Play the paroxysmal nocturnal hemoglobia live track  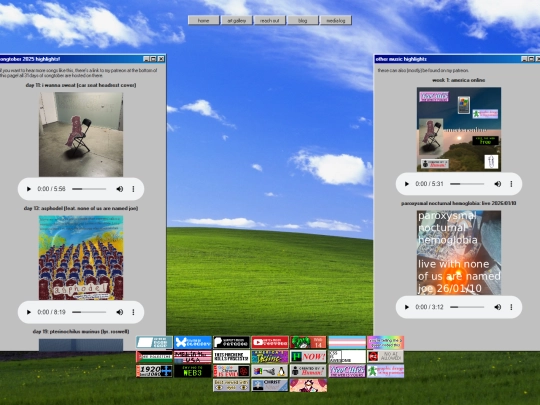[x=407, y=307]
